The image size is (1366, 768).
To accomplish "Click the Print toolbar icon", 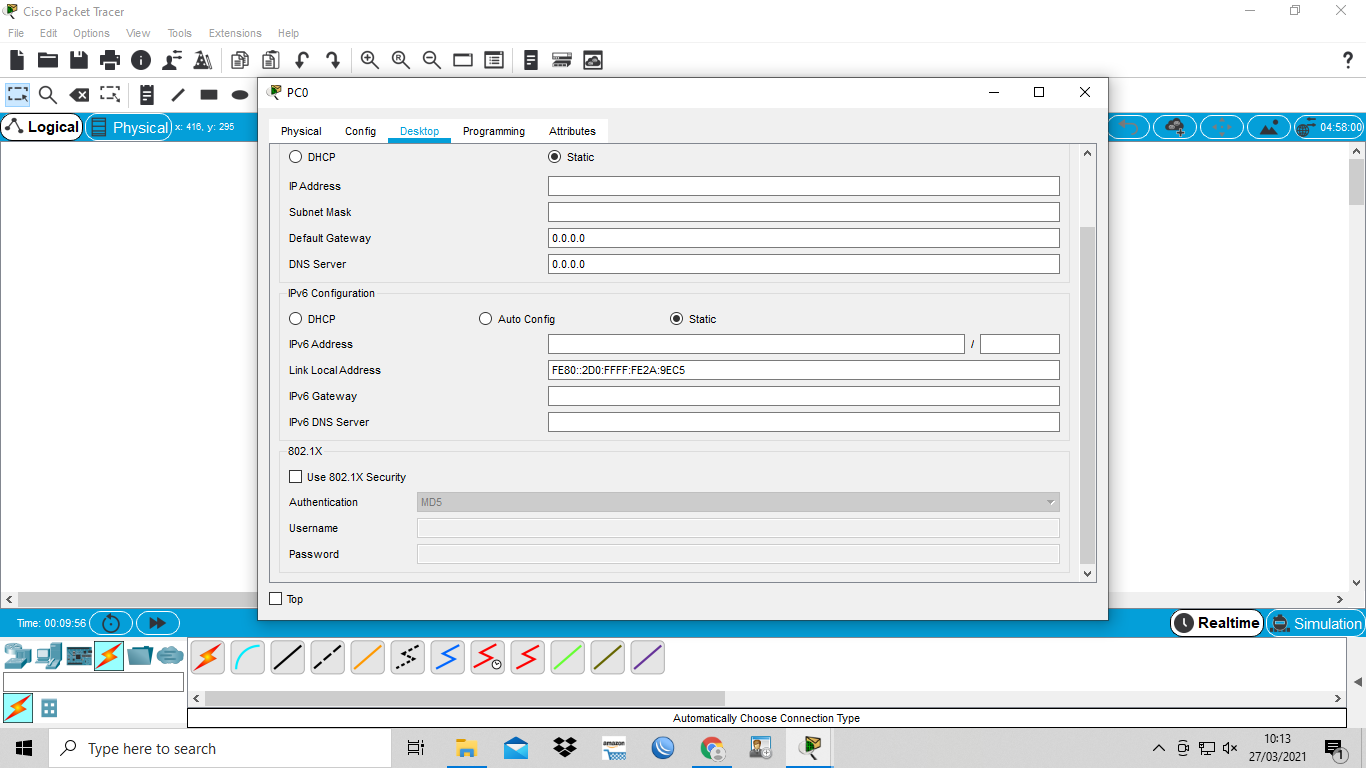I will 110,60.
